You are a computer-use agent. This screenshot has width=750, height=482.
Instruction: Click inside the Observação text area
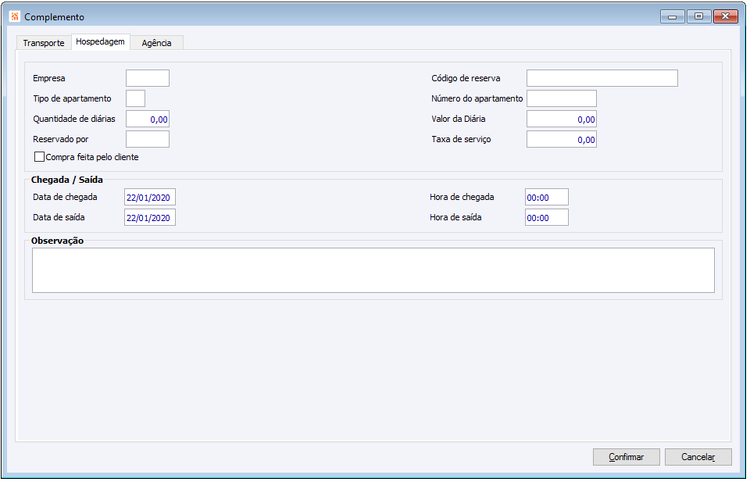point(374,270)
